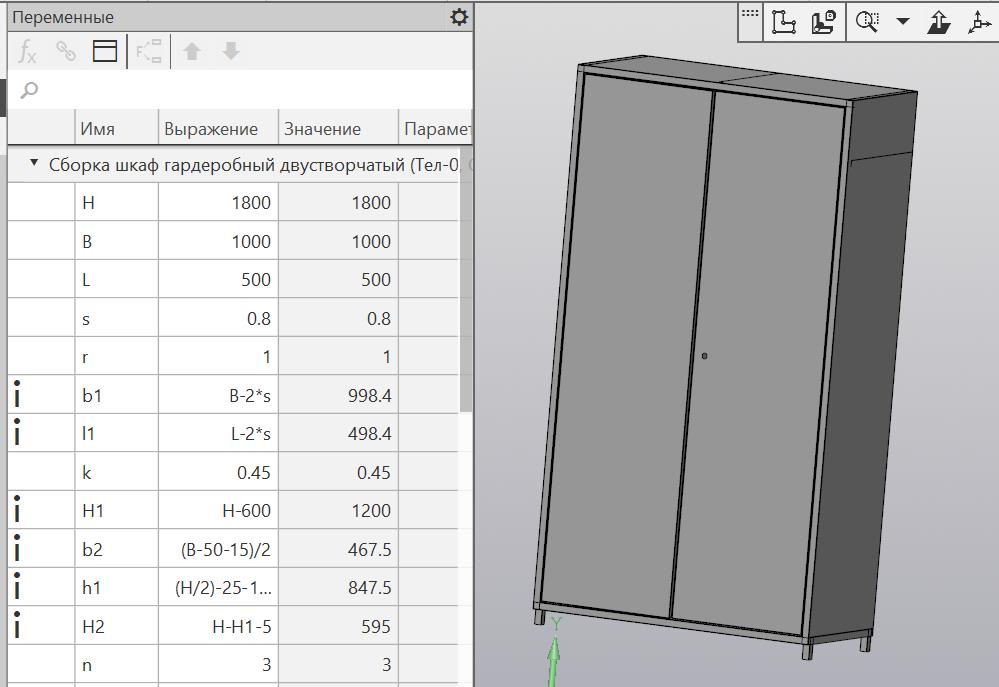Viewport: 999px width, 687px height.
Task: Click the expression cell 1800 for H
Action: click(218, 203)
